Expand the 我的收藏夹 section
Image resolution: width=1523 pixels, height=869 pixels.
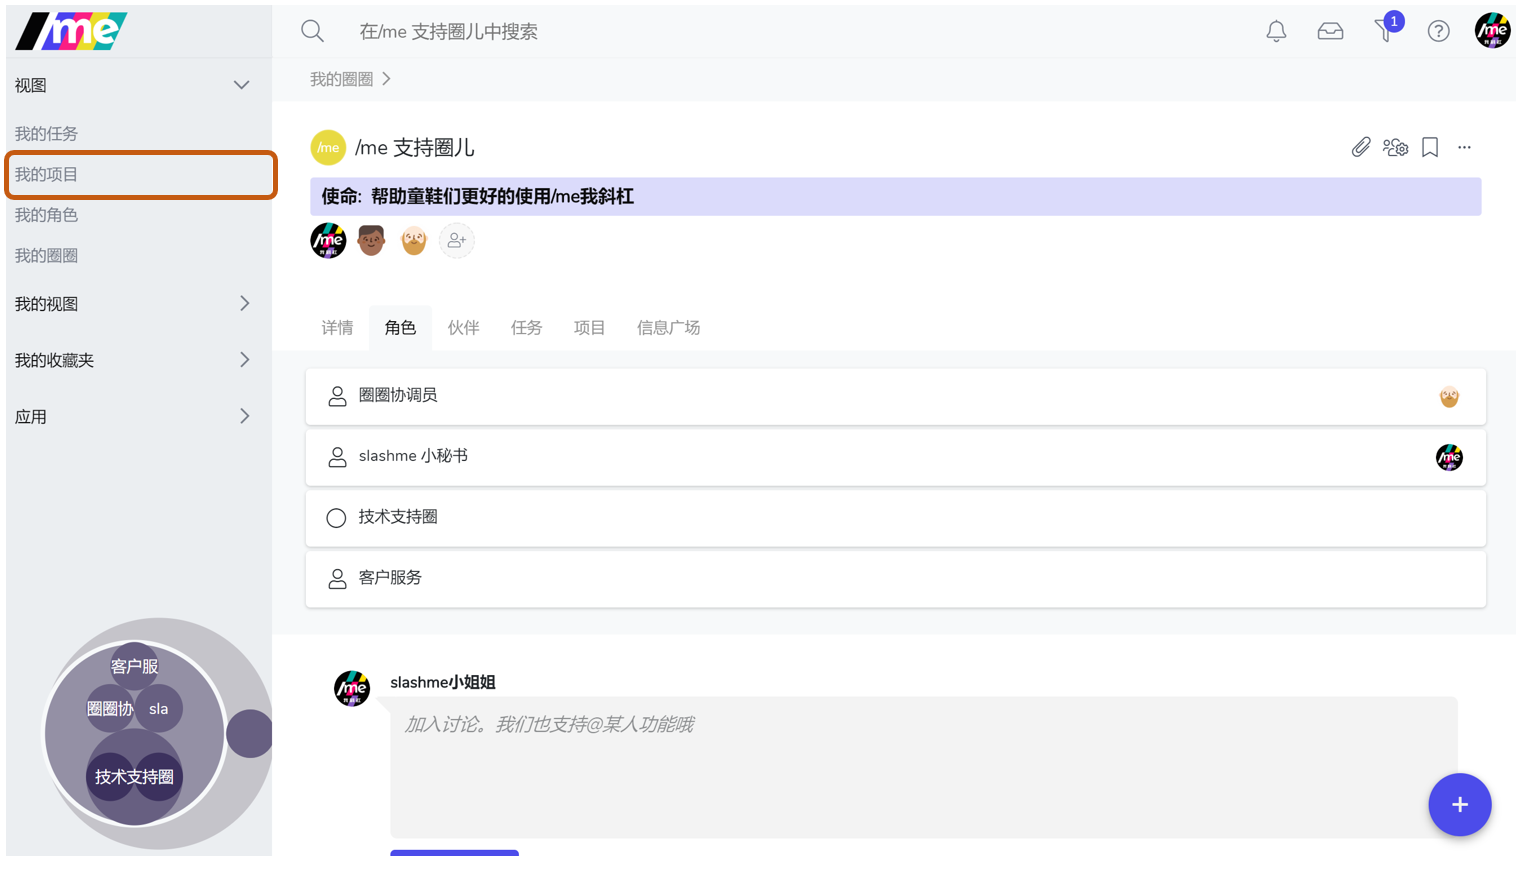point(244,359)
